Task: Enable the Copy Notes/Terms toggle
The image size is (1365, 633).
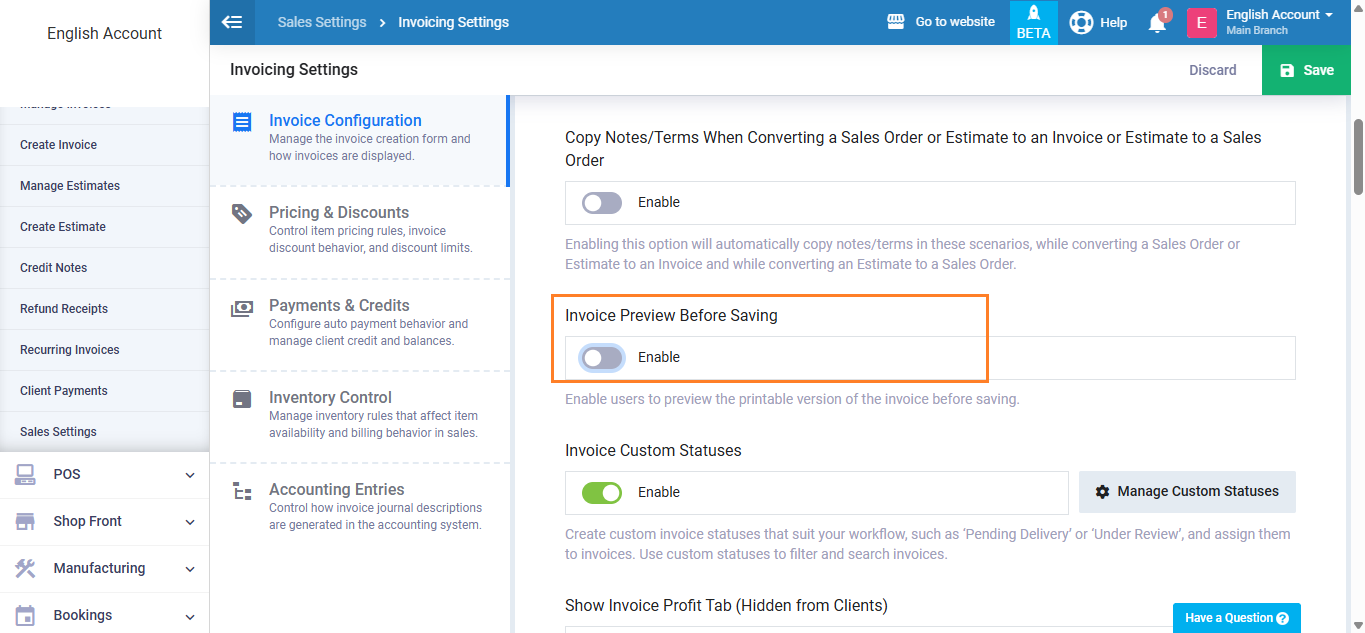Action: [x=602, y=203]
